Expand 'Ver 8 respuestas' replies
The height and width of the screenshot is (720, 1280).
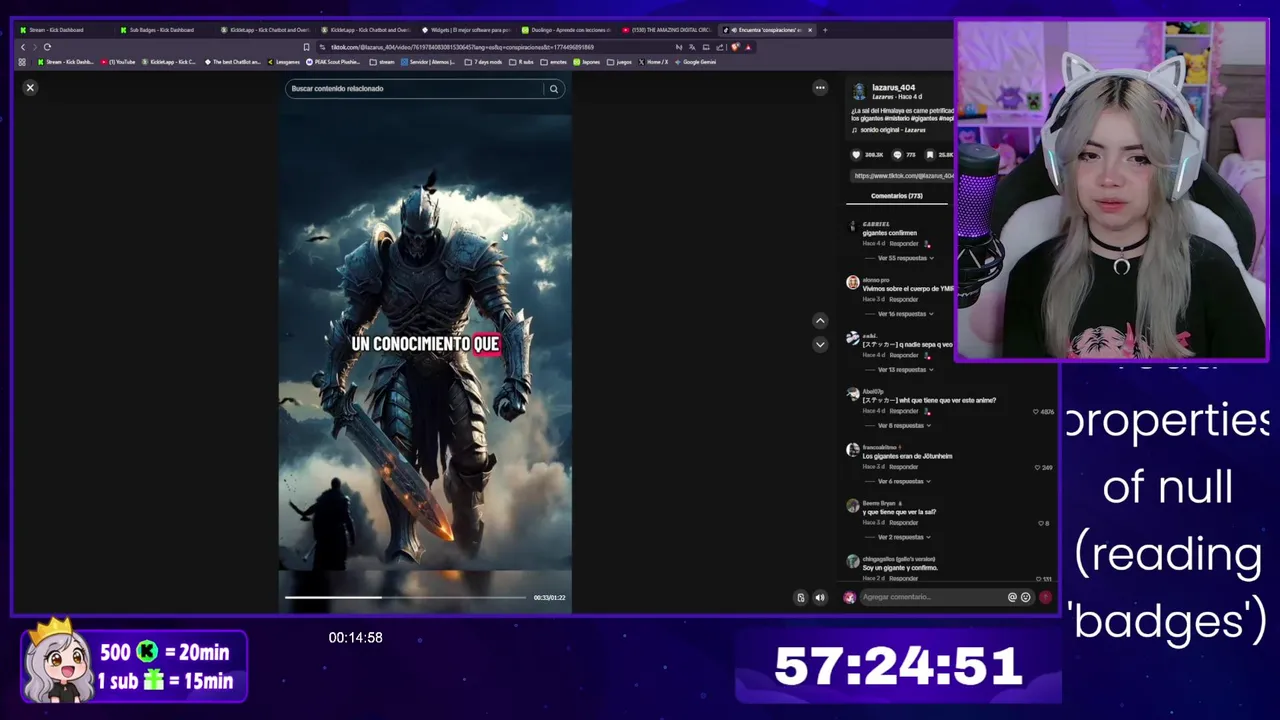pyautogui.click(x=904, y=426)
